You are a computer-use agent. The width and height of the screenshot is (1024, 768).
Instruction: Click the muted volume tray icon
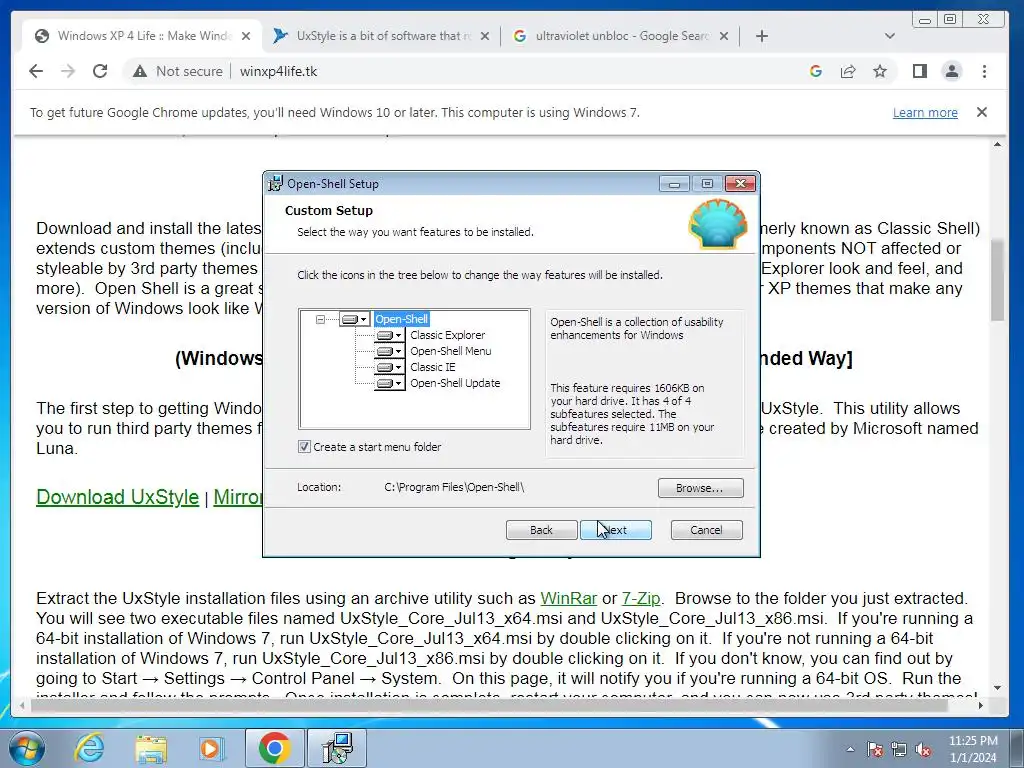pyautogui.click(x=923, y=750)
